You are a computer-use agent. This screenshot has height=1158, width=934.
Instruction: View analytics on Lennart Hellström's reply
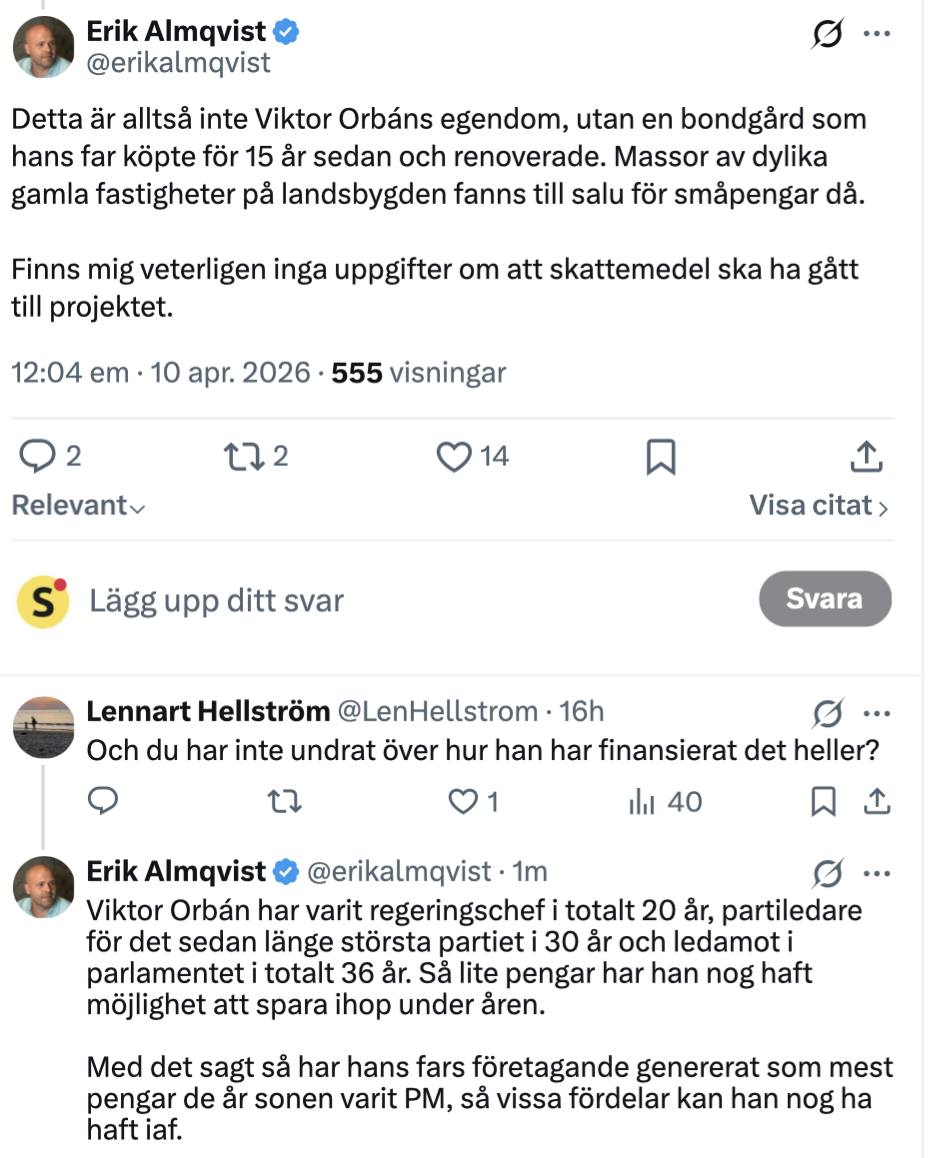[x=639, y=801]
